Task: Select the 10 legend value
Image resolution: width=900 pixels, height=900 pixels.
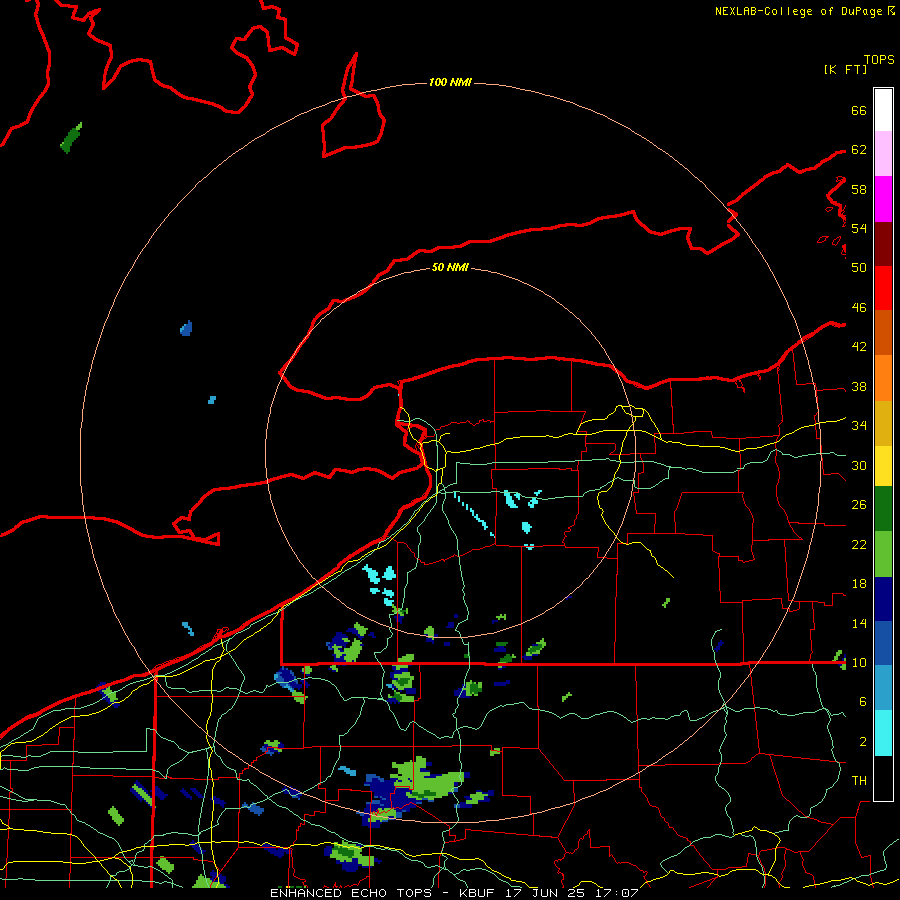Action: pyautogui.click(x=859, y=662)
